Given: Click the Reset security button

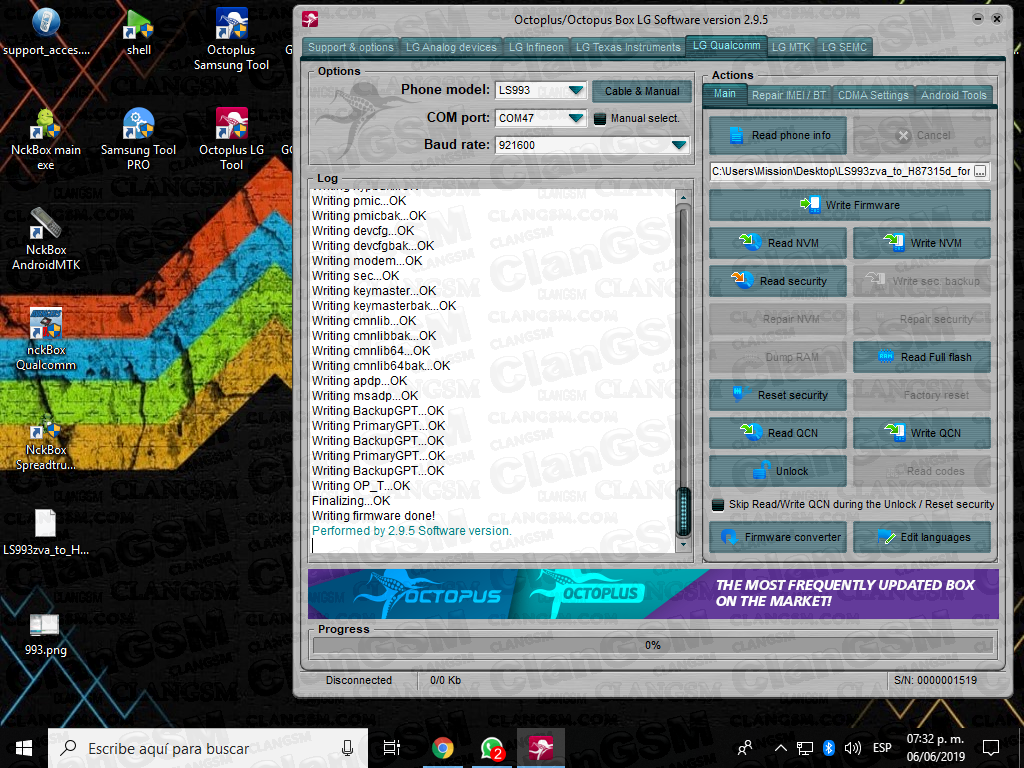Looking at the screenshot, I should pos(778,395).
